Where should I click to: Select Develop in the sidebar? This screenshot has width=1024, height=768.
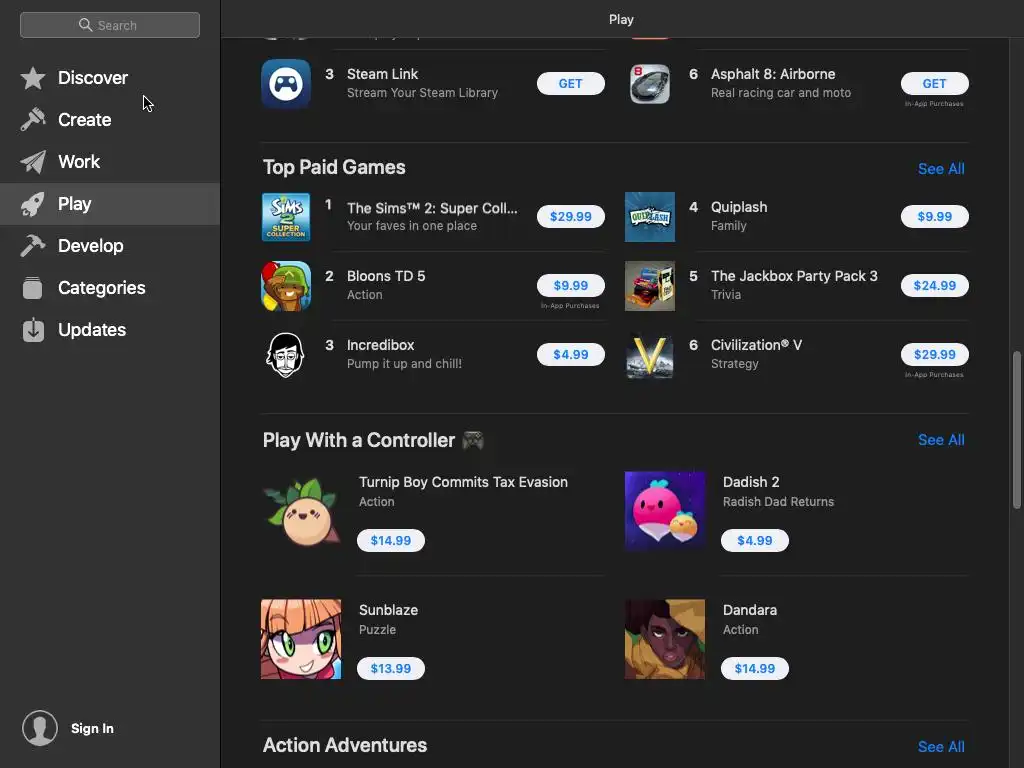pyautogui.click(x=110, y=246)
